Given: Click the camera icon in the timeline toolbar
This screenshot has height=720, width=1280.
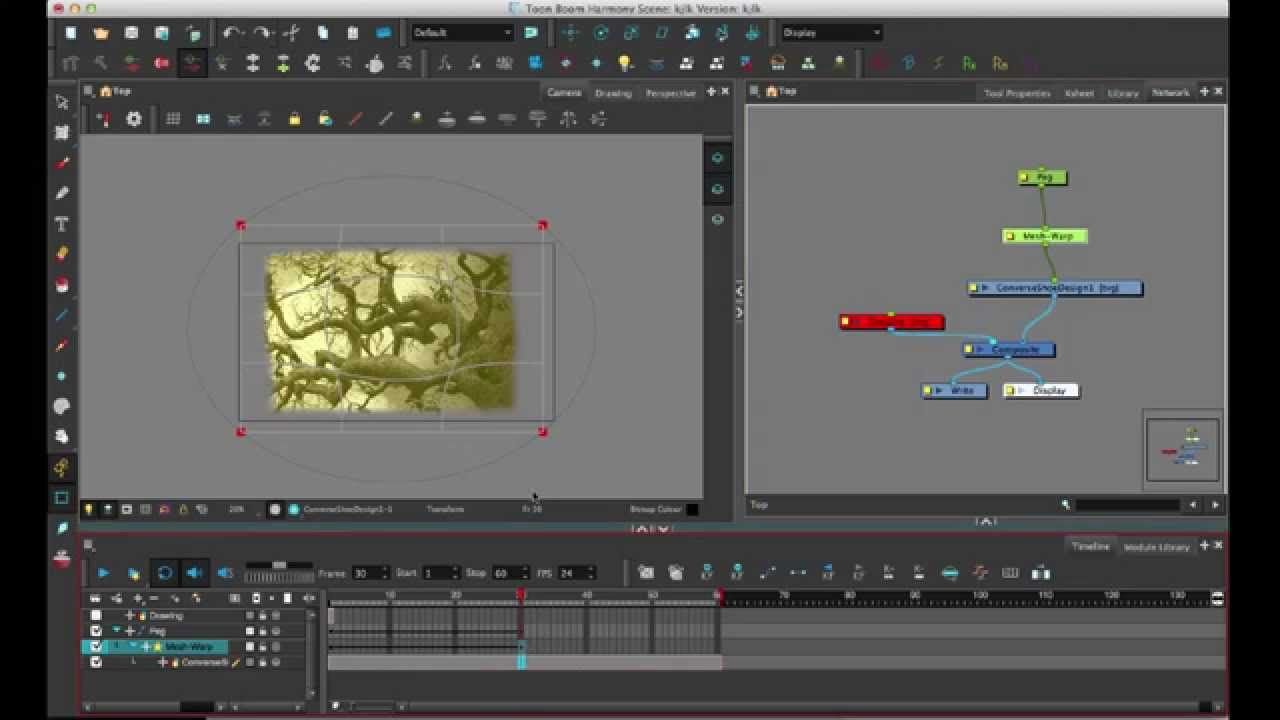Looking at the screenshot, I should click(x=646, y=573).
